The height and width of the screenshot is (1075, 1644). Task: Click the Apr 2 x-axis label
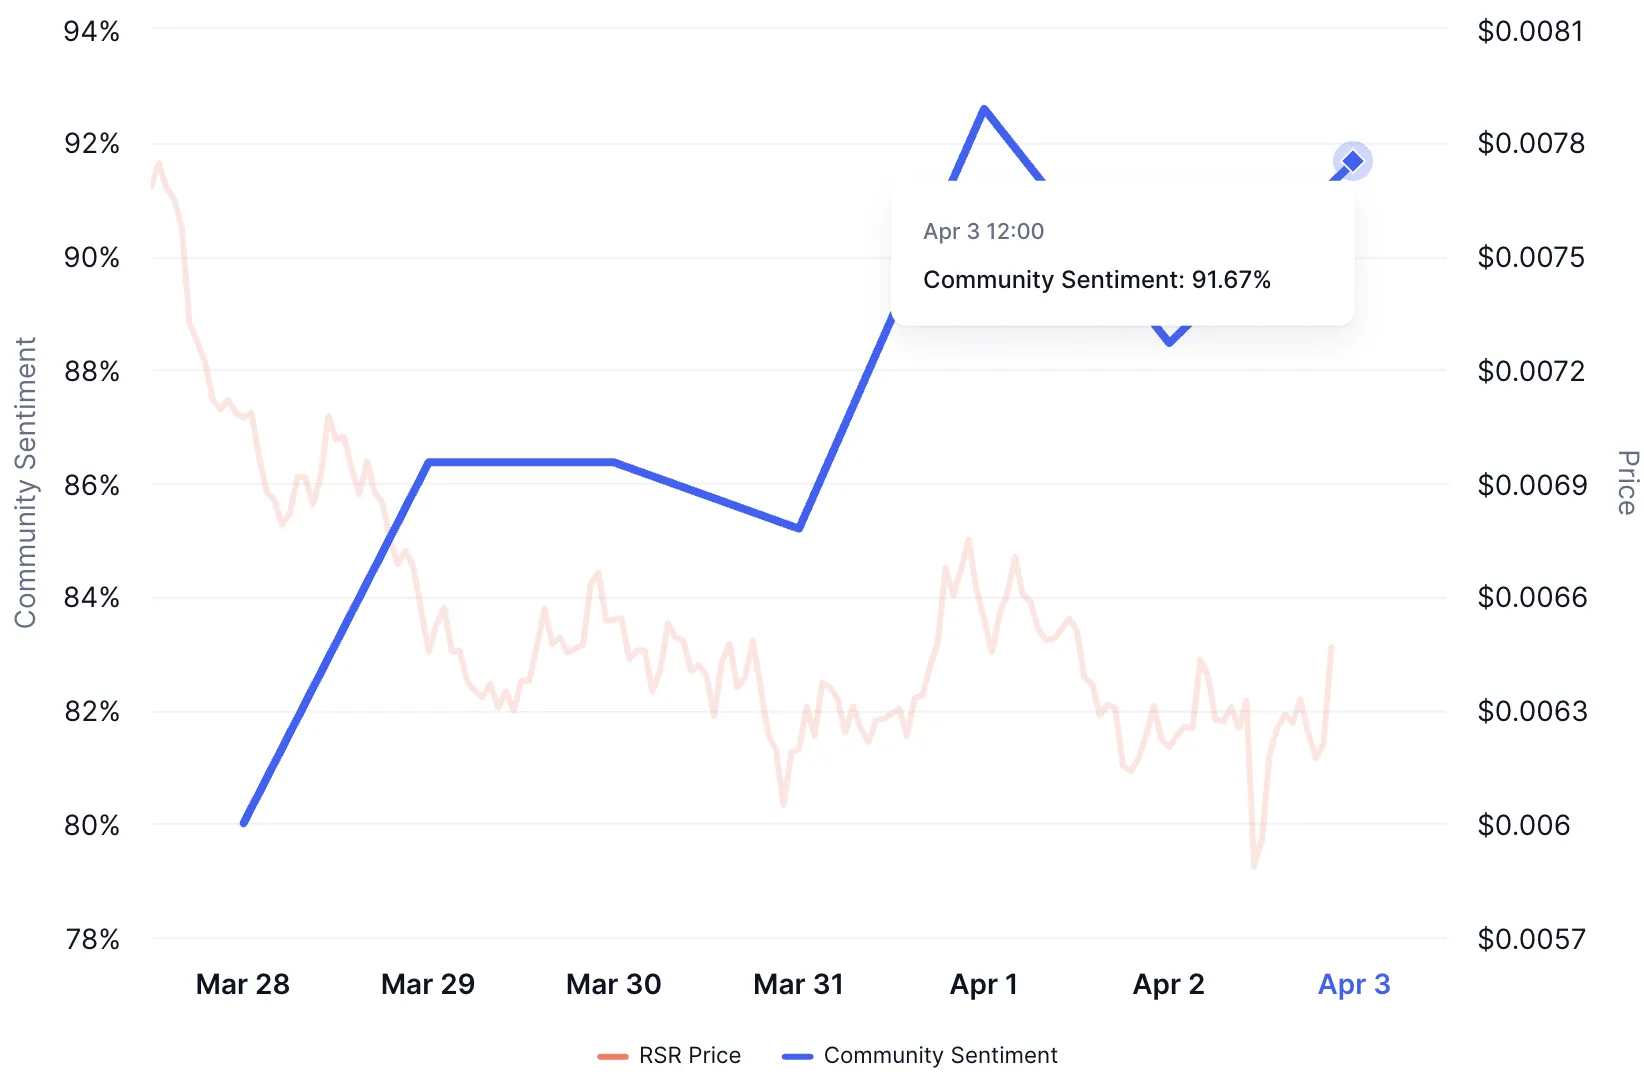(x=1168, y=984)
